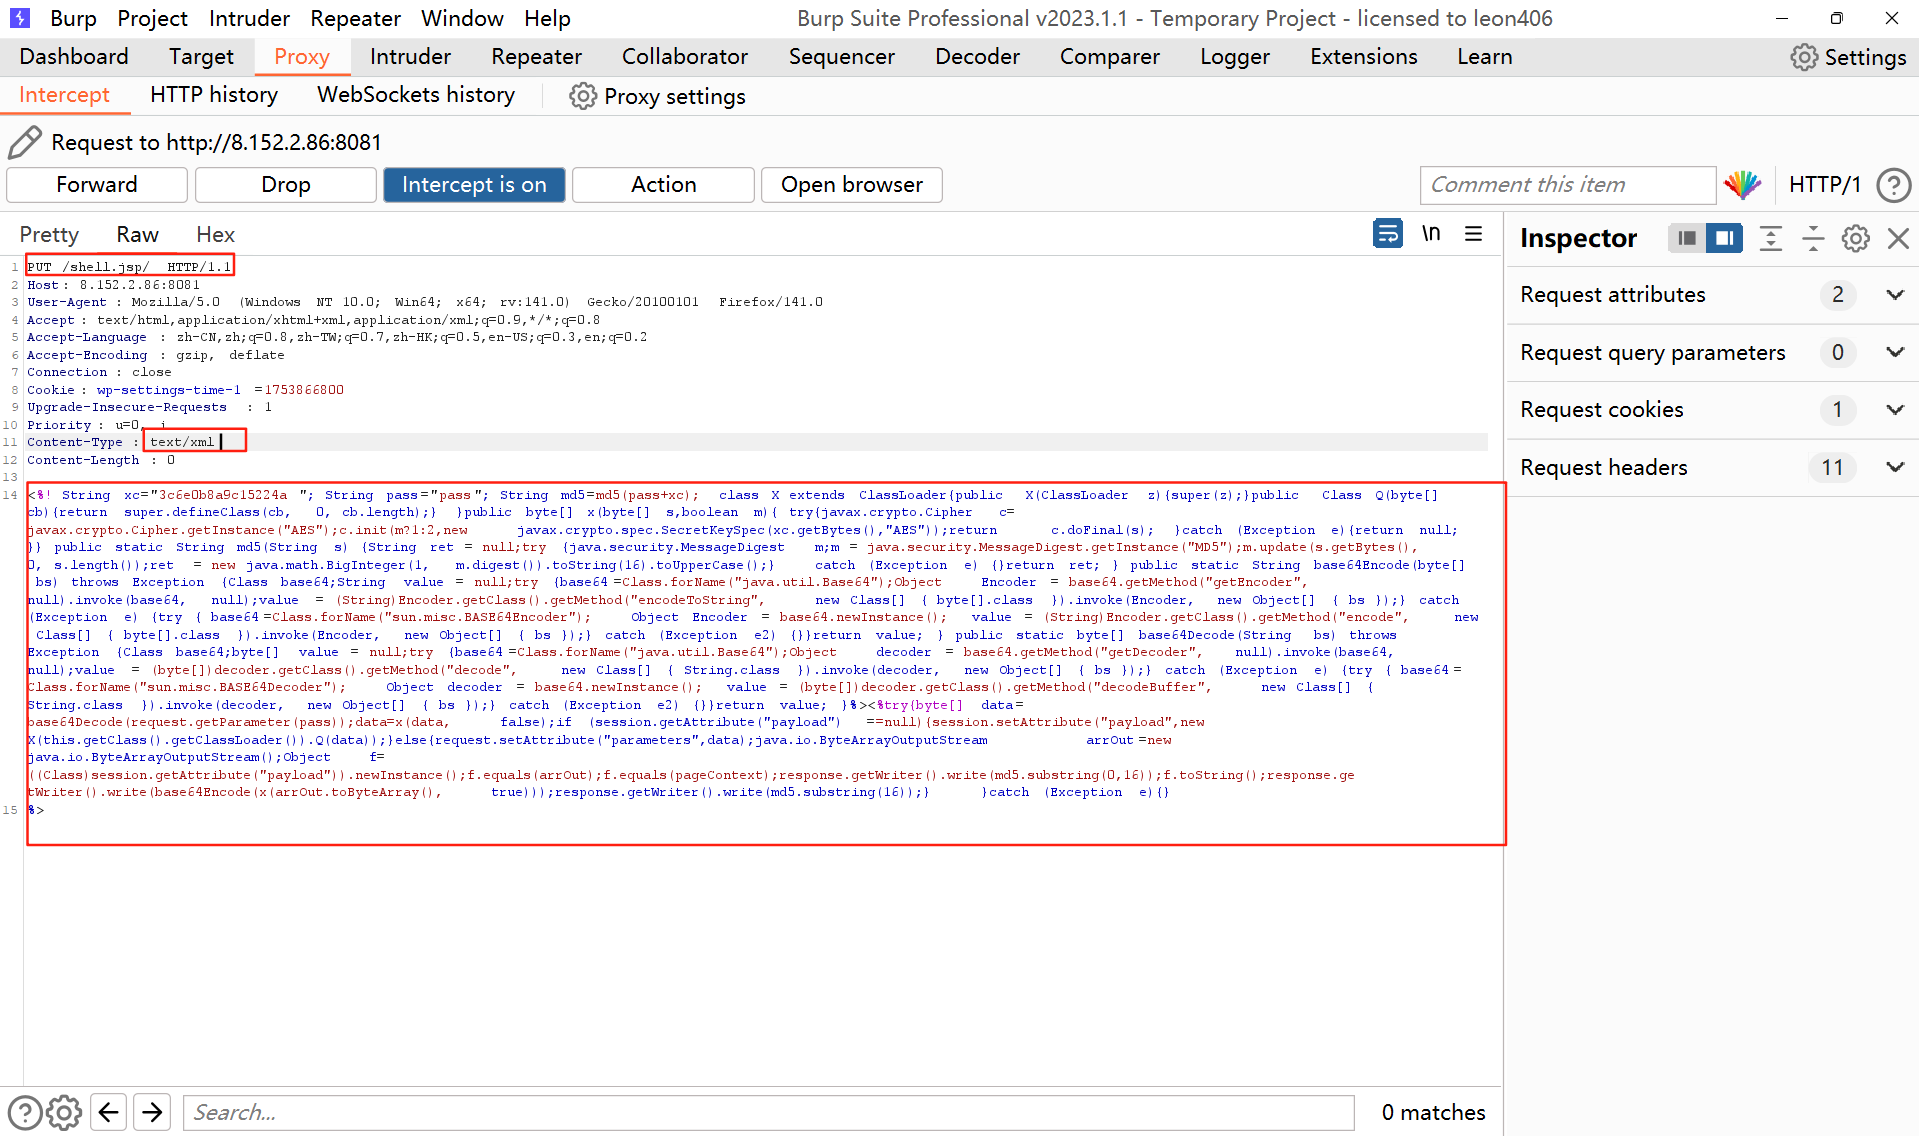Image resolution: width=1920 pixels, height=1136 pixels.
Task: Open the Collaborator tab
Action: click(x=685, y=57)
